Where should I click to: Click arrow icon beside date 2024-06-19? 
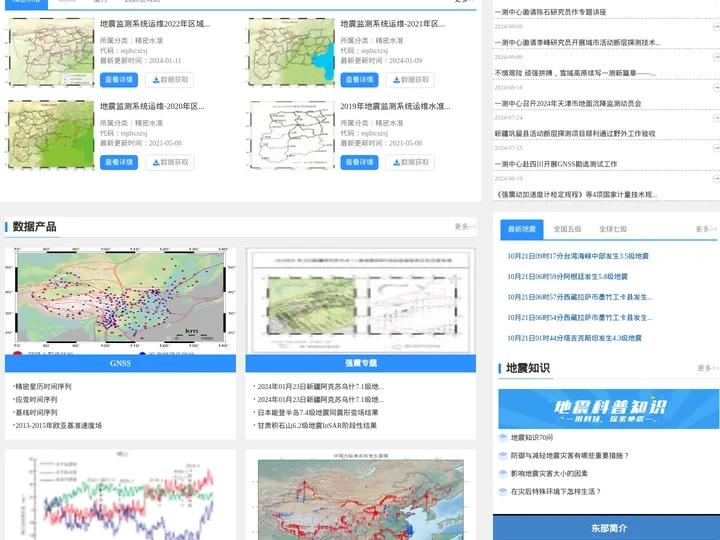tap(716, 178)
